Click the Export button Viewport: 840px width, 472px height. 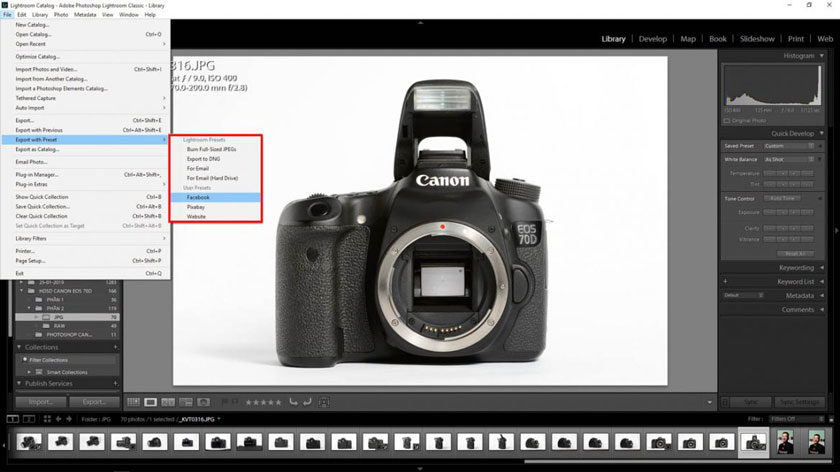(x=94, y=402)
